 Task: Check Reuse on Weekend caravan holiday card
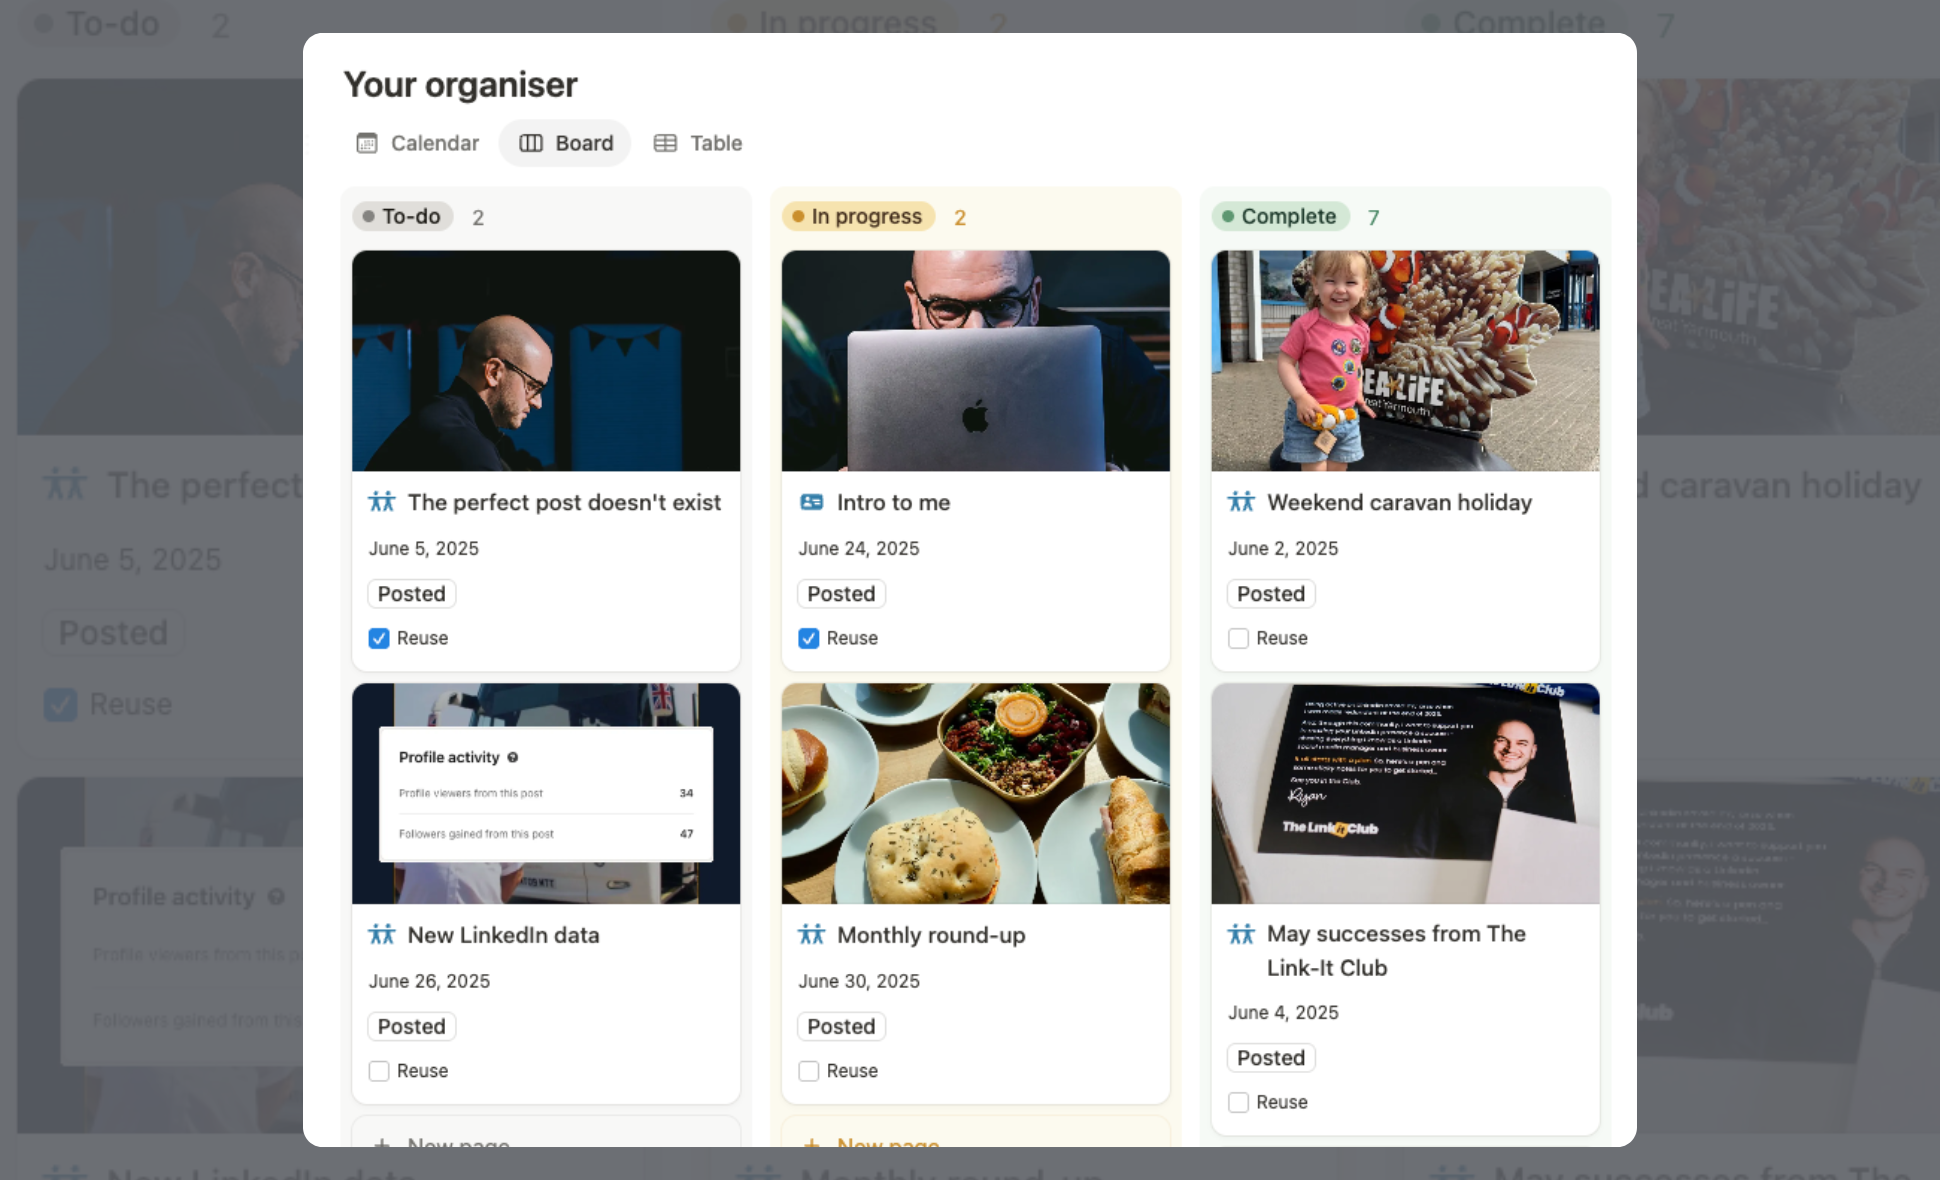pos(1238,638)
